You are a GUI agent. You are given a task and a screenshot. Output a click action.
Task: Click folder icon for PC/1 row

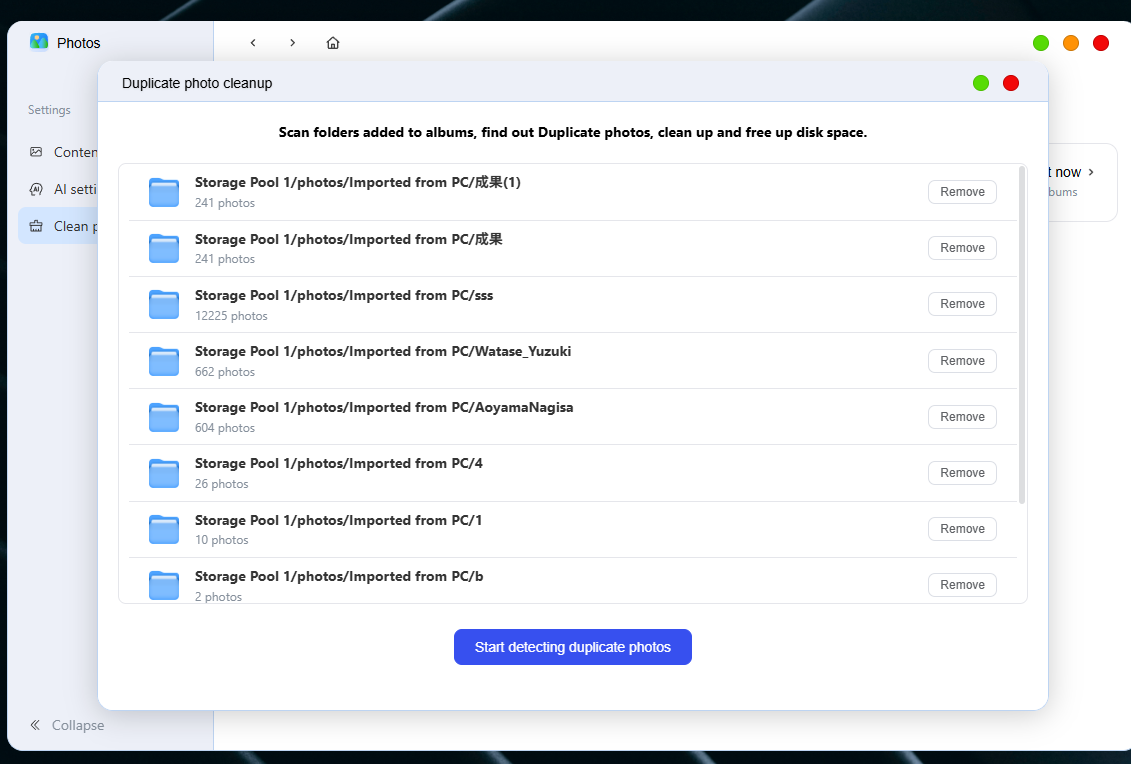click(x=164, y=530)
